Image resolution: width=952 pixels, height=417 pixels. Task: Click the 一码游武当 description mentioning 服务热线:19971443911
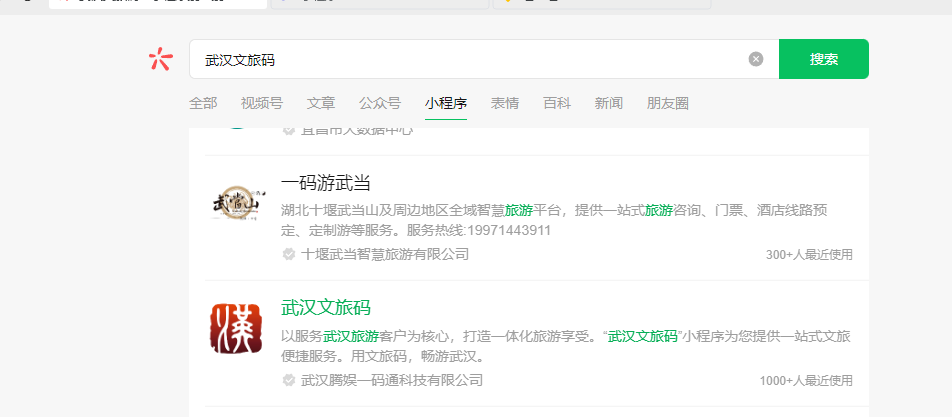click(x=554, y=220)
